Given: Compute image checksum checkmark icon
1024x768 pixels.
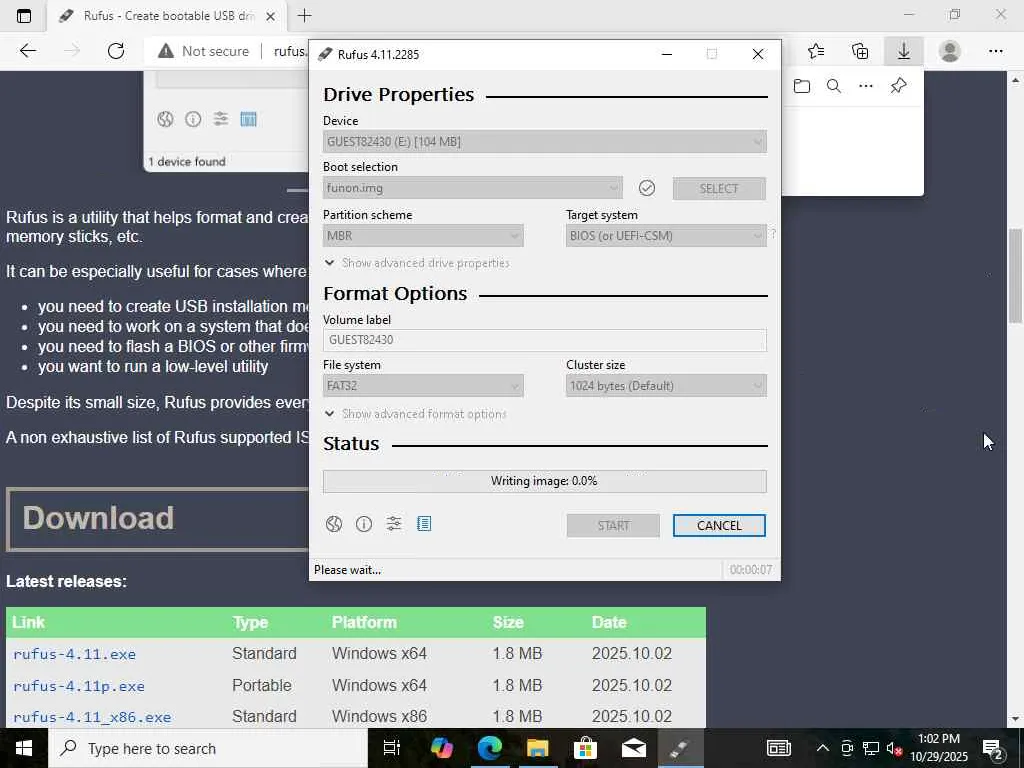Looking at the screenshot, I should [647, 188].
